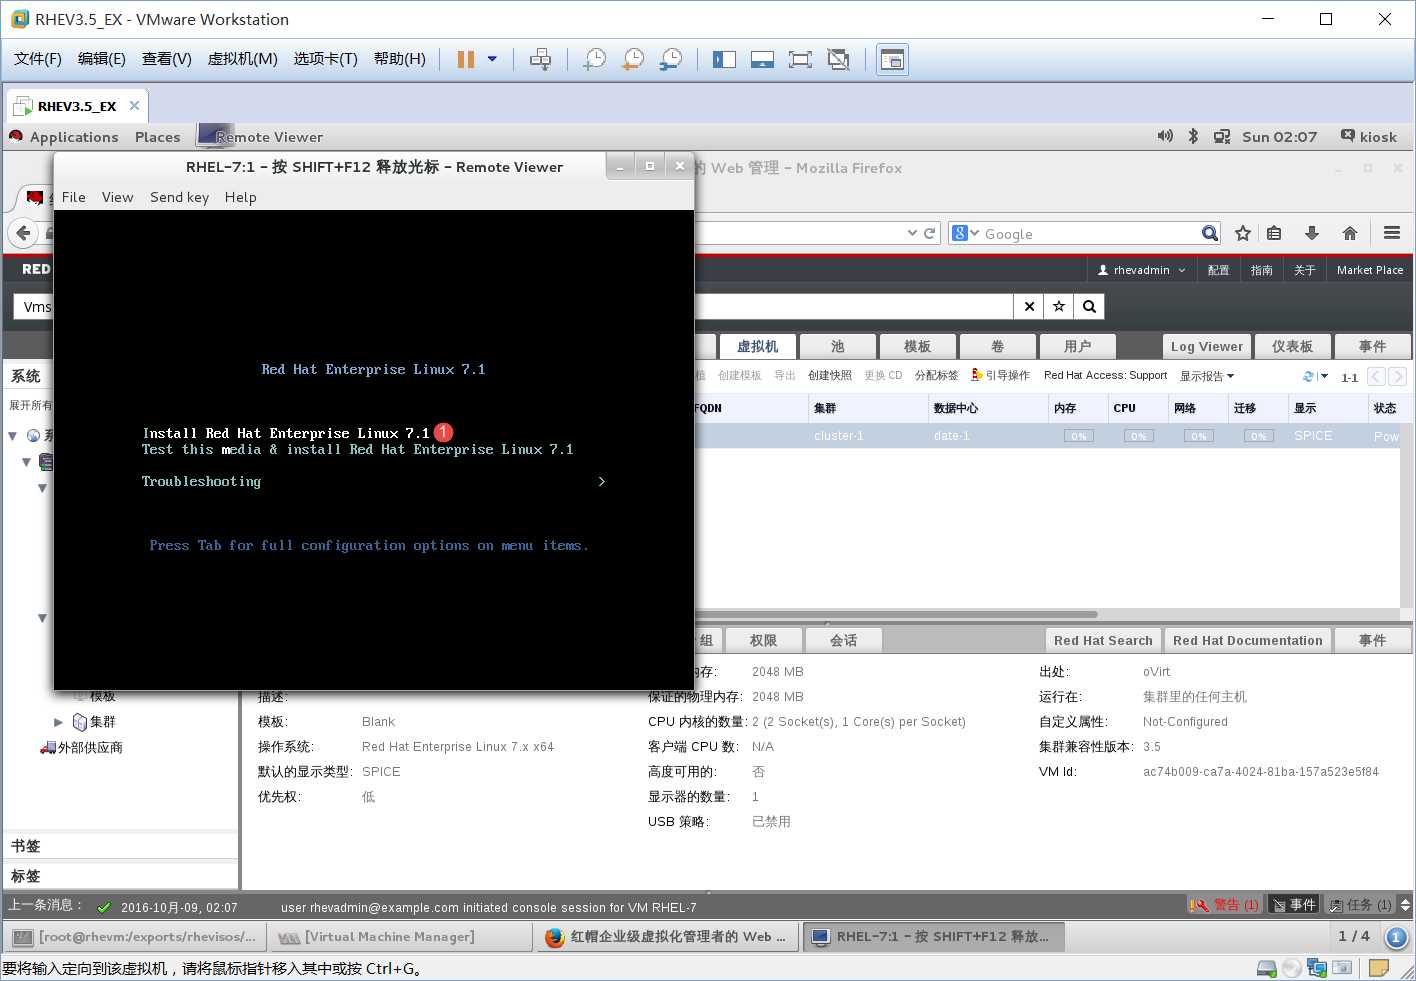The image size is (1416, 981).
Task: Open the 显示报告 dropdown
Action: click(x=1207, y=376)
